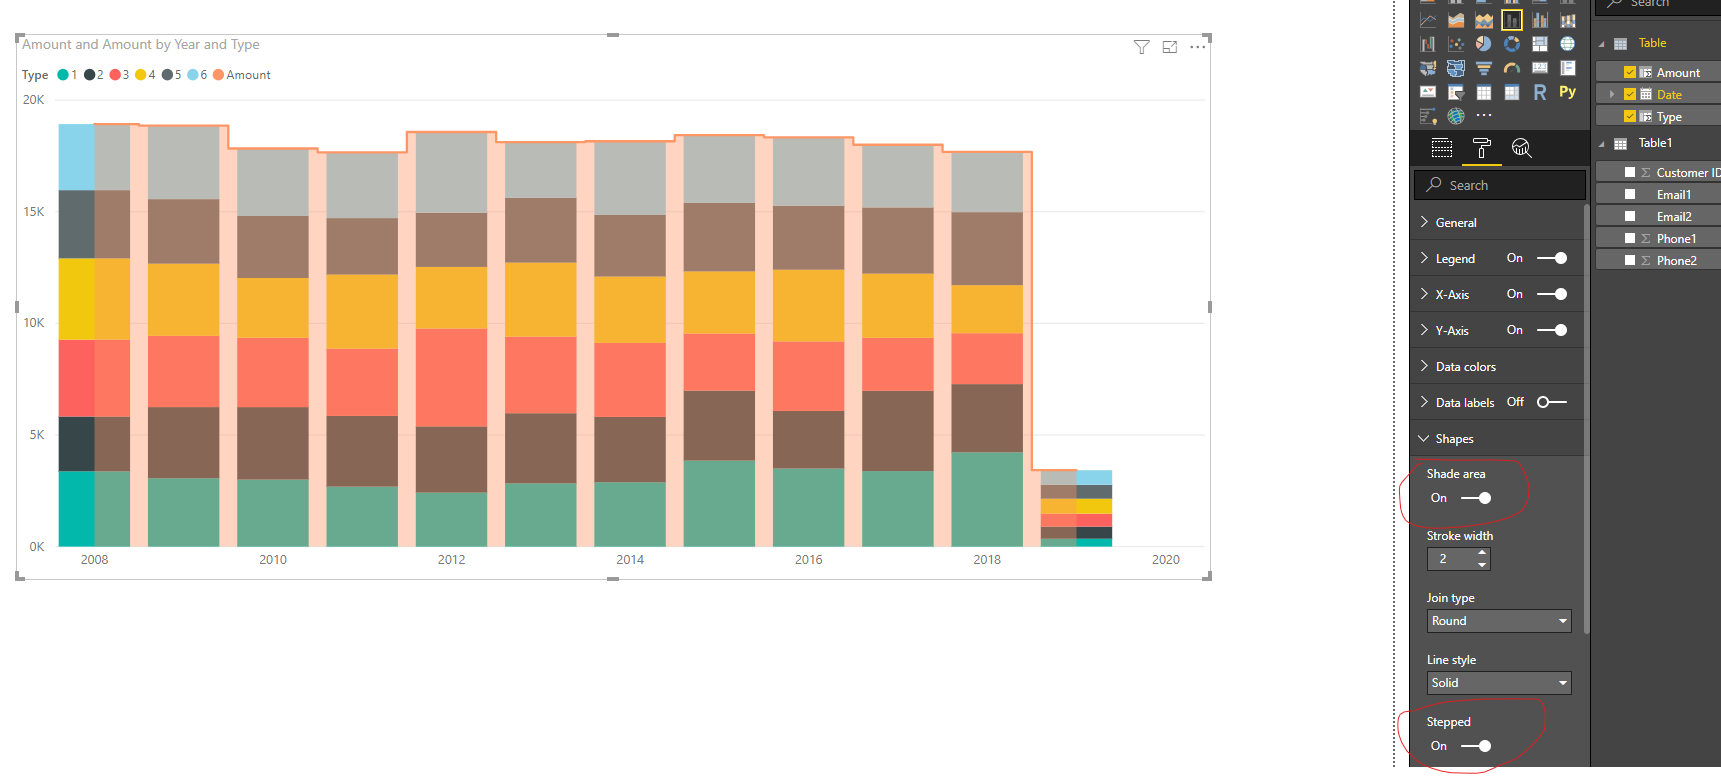Open chart filter icon on visual header
The width and height of the screenshot is (1721, 776).
[x=1141, y=47]
